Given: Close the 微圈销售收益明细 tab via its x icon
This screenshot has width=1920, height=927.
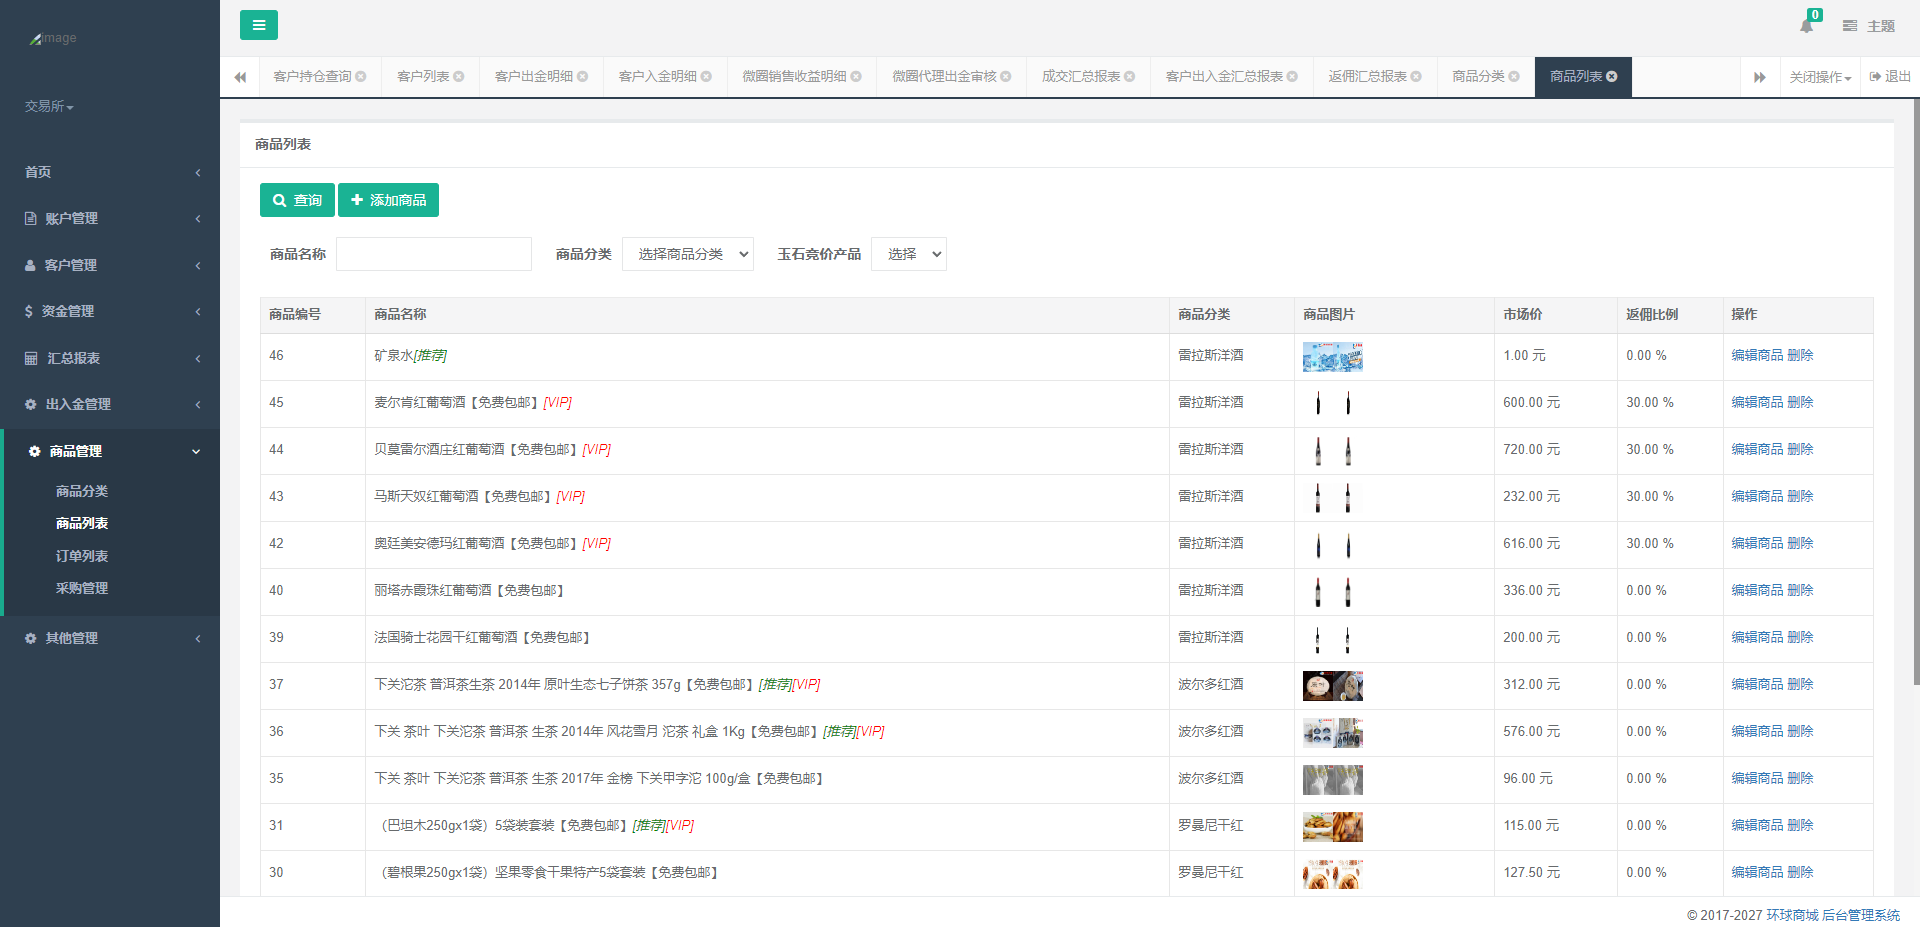Looking at the screenshot, I should (x=856, y=76).
